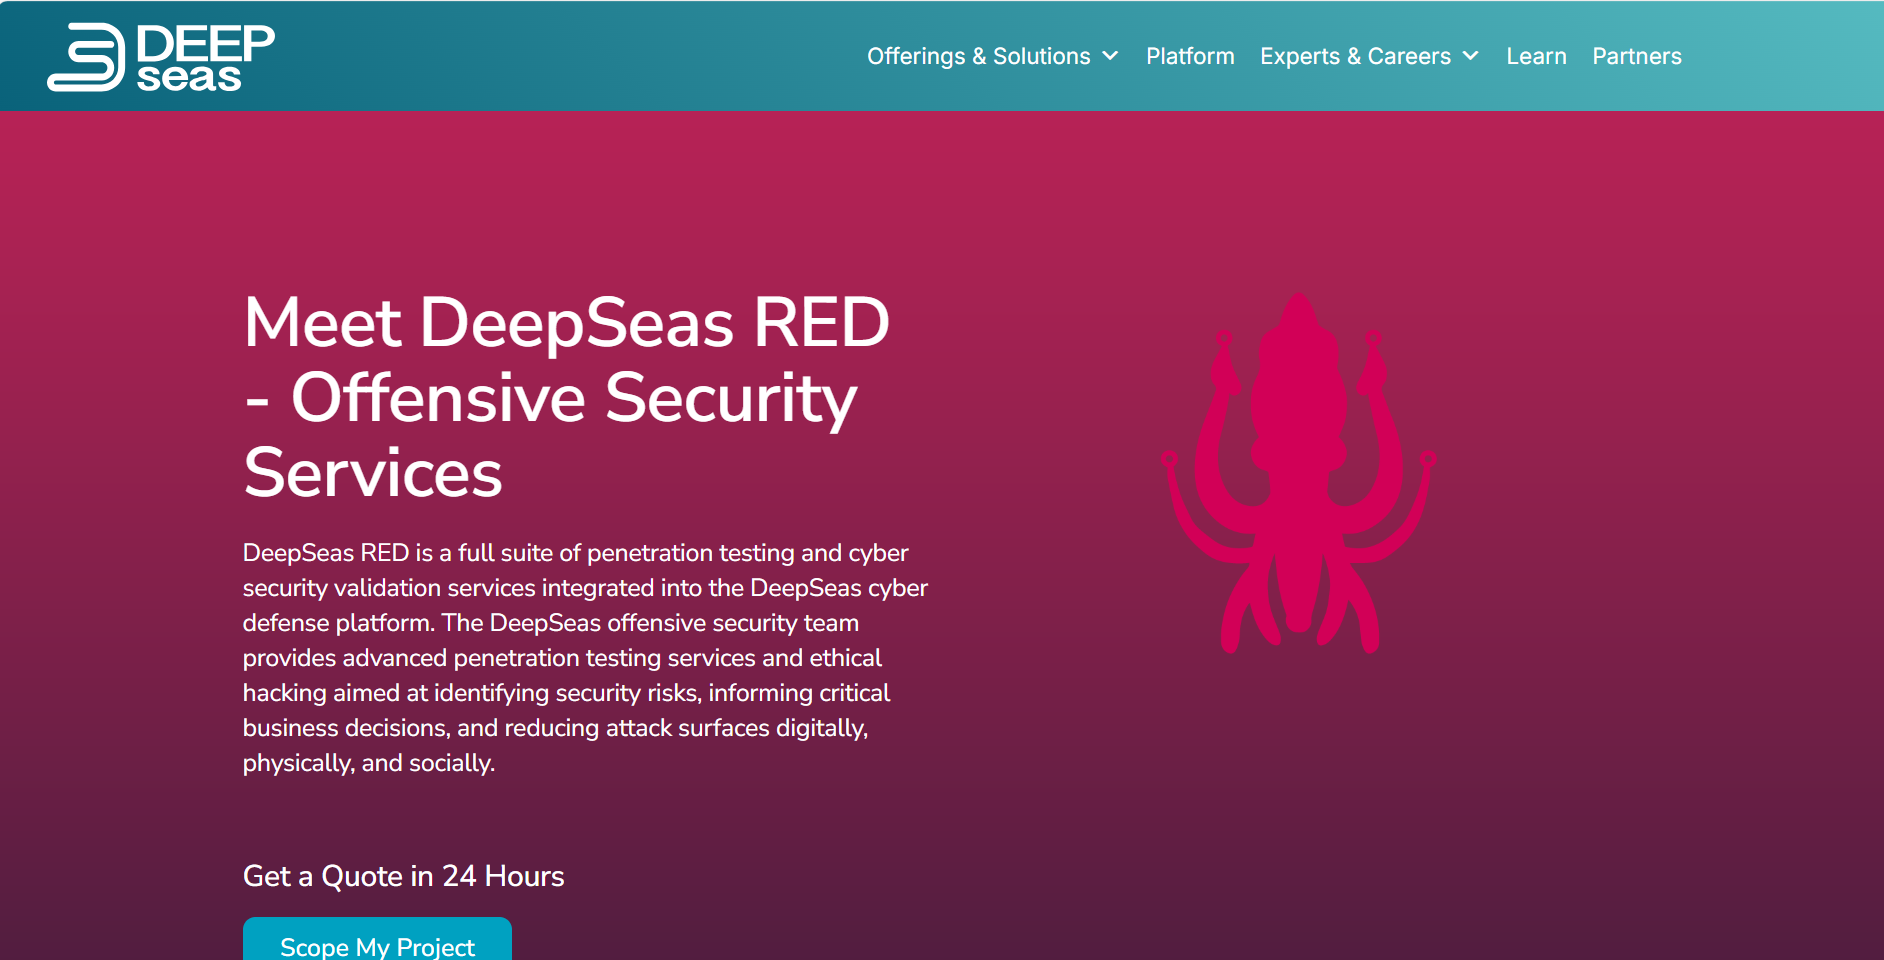
Task: Open the Experts & Careers menu
Action: (1355, 56)
